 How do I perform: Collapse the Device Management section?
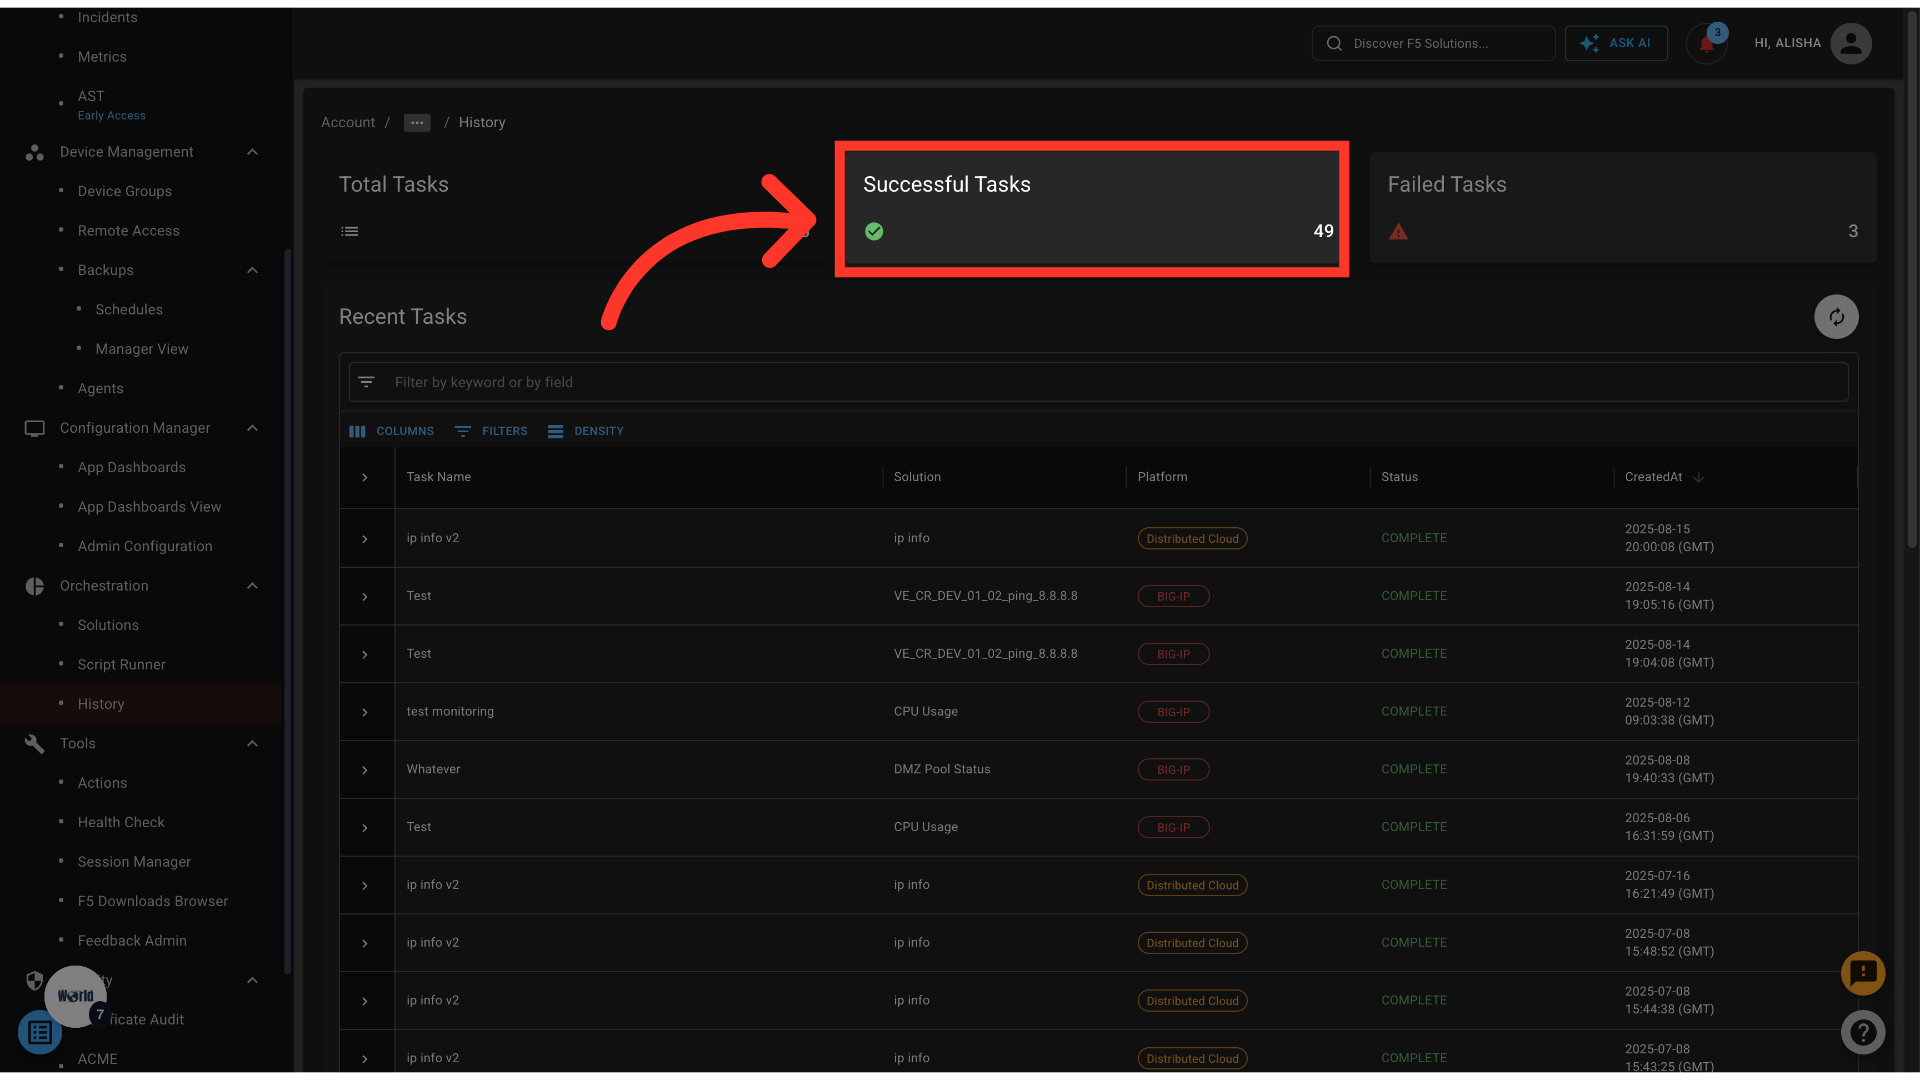[x=252, y=152]
